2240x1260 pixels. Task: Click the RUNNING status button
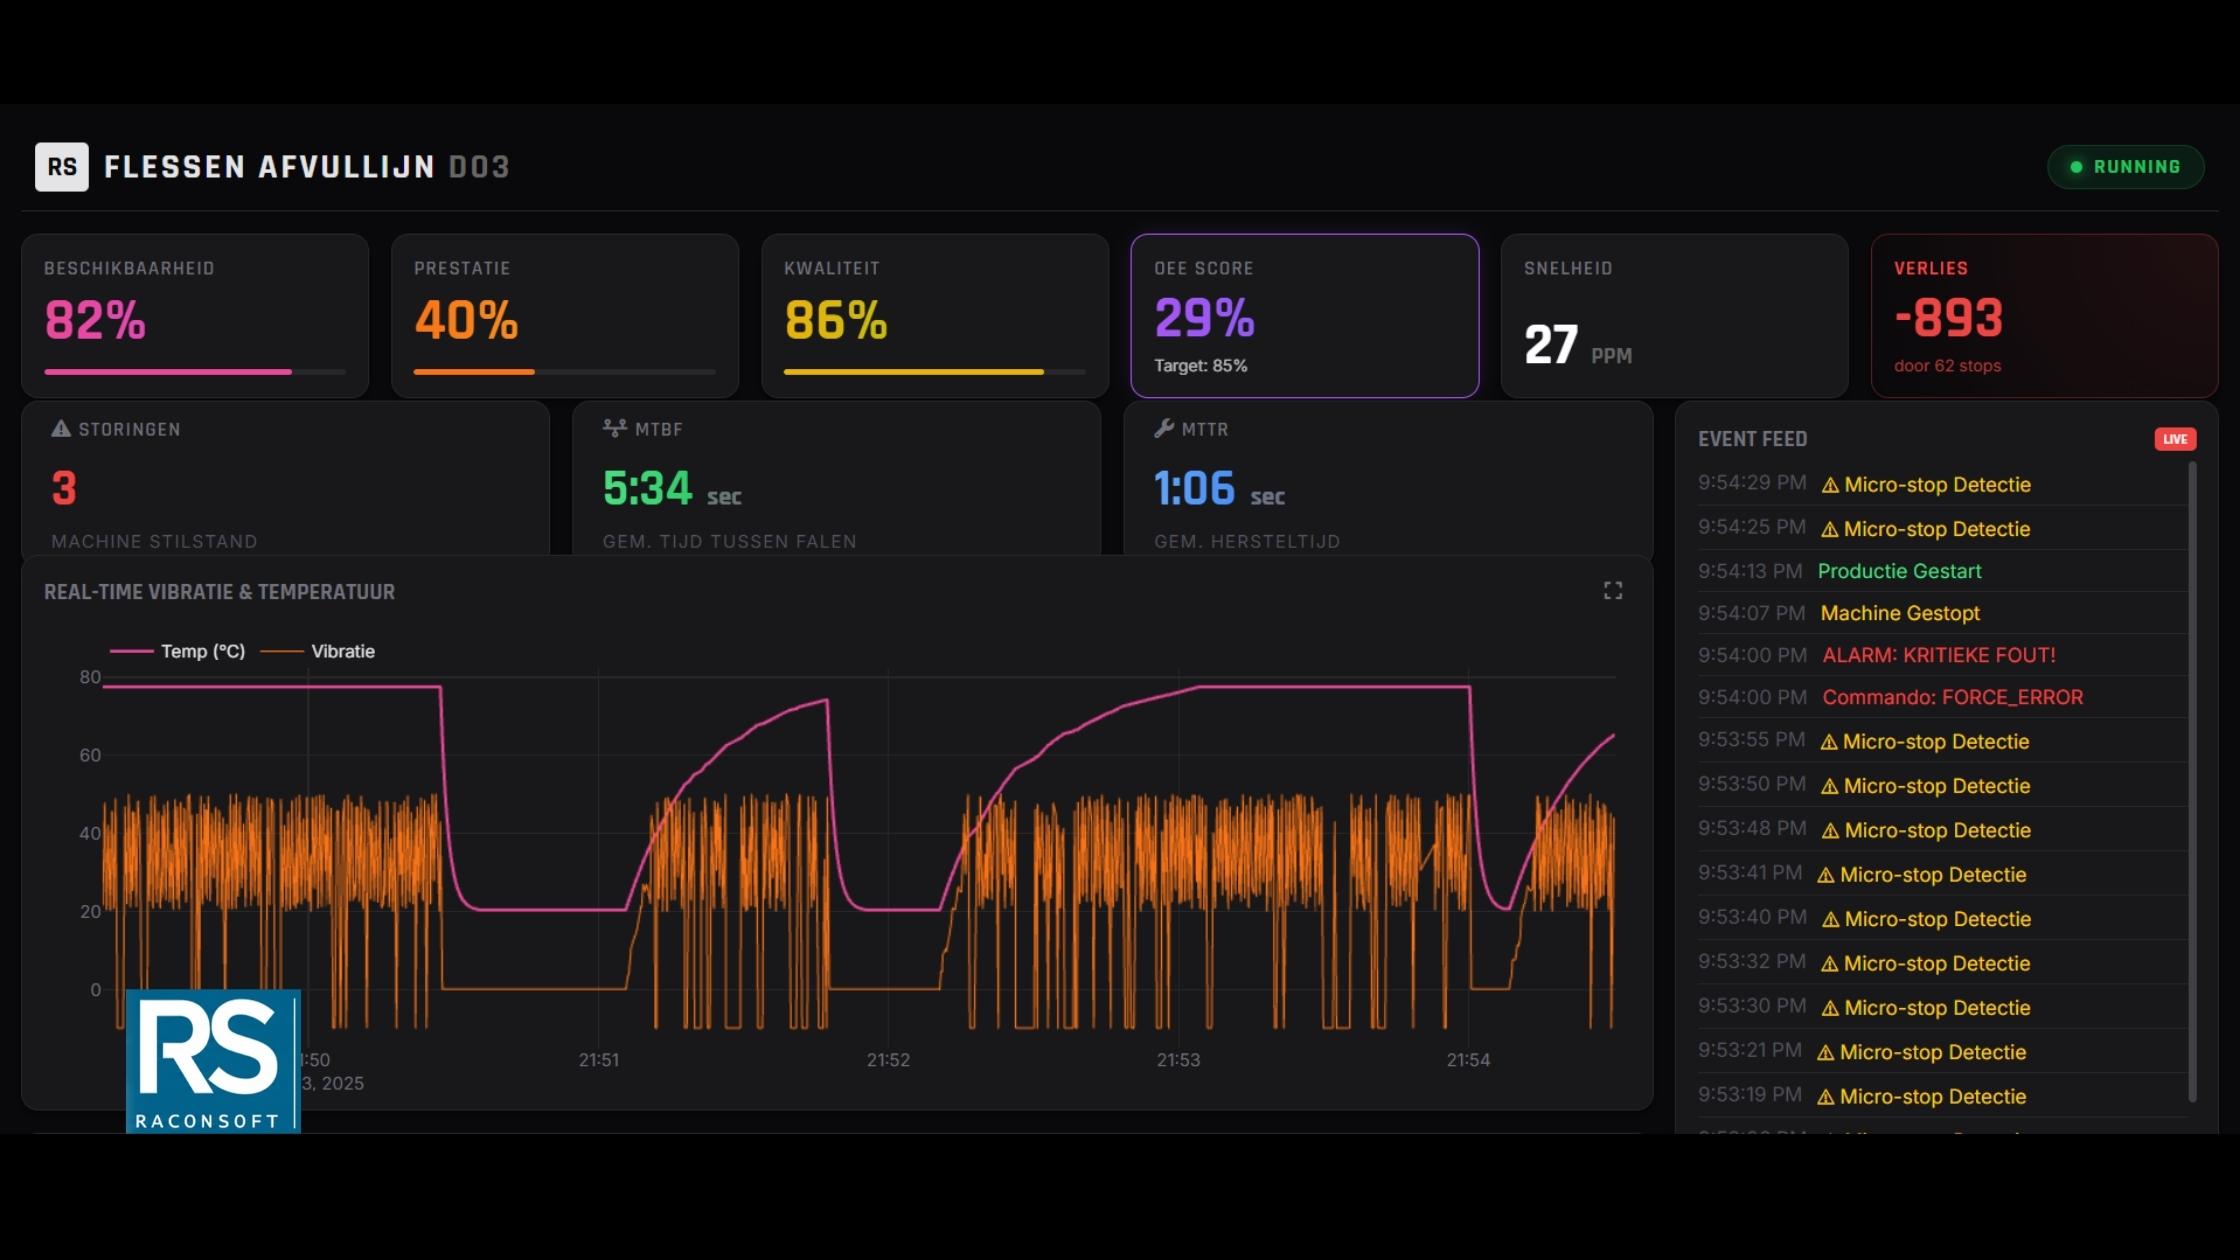click(2126, 166)
